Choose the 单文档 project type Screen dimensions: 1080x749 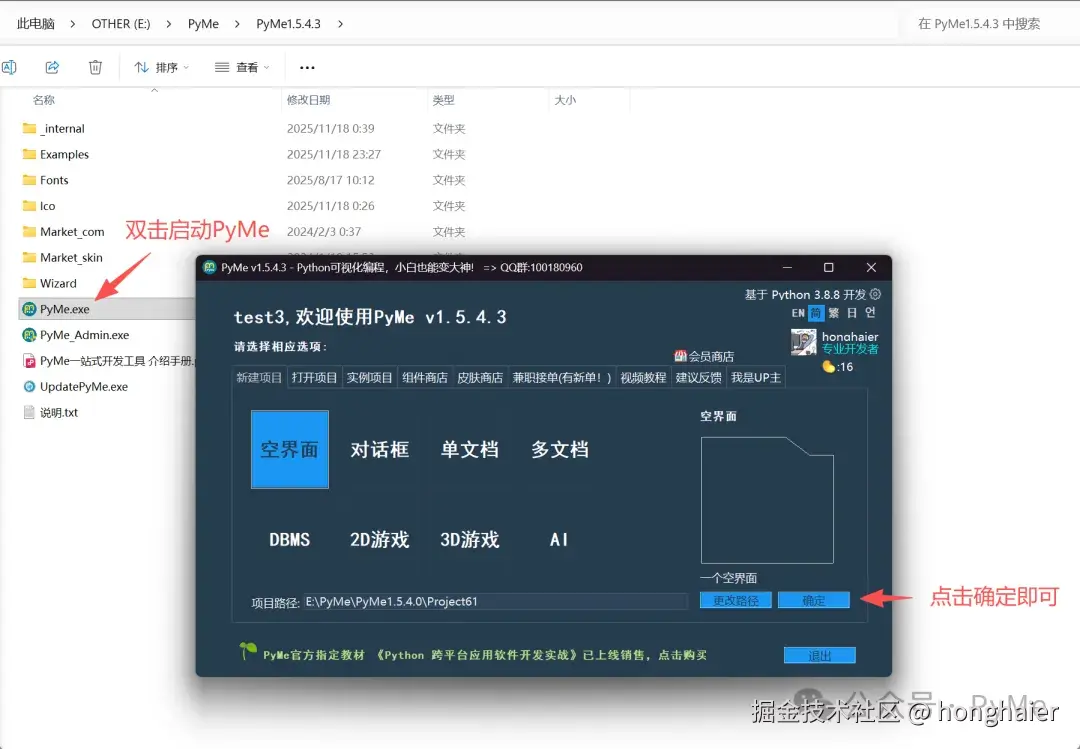coord(469,450)
